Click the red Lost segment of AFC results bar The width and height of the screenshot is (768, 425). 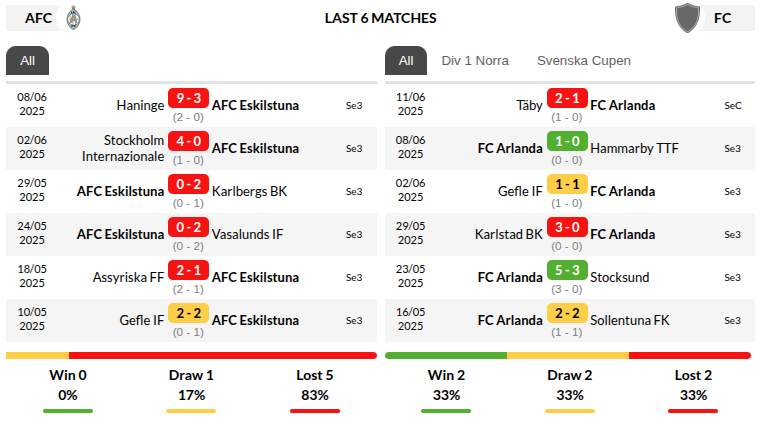(222, 355)
